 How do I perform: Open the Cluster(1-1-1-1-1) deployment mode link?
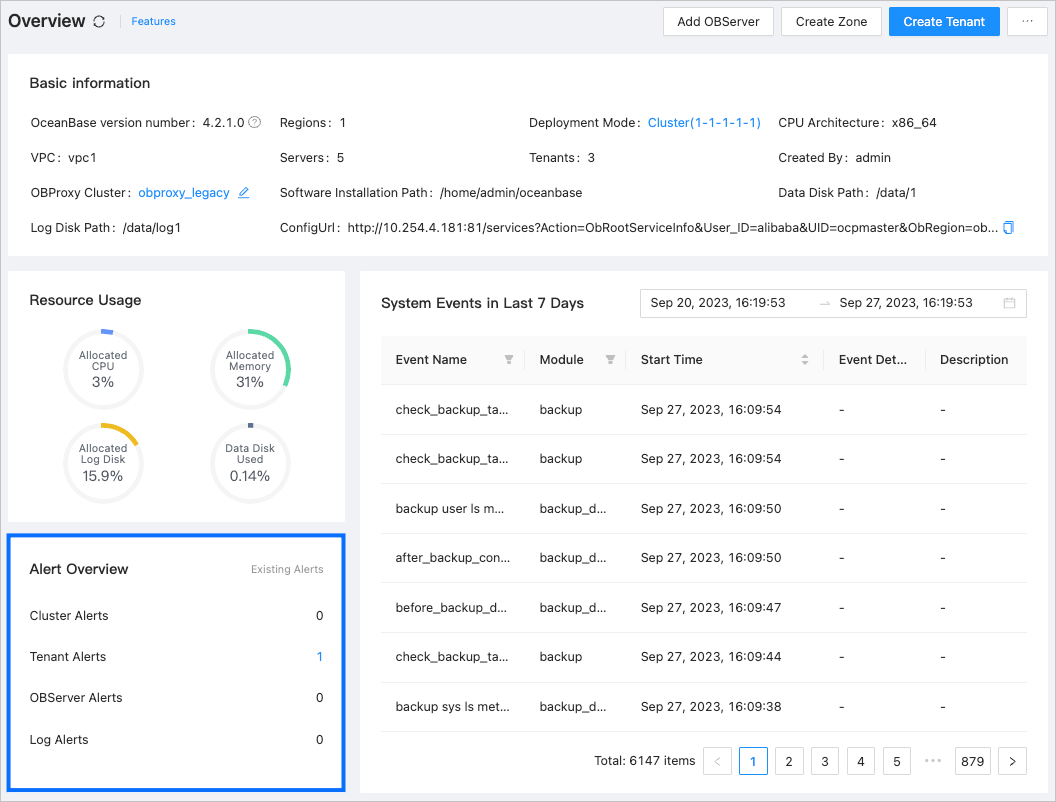click(x=704, y=123)
